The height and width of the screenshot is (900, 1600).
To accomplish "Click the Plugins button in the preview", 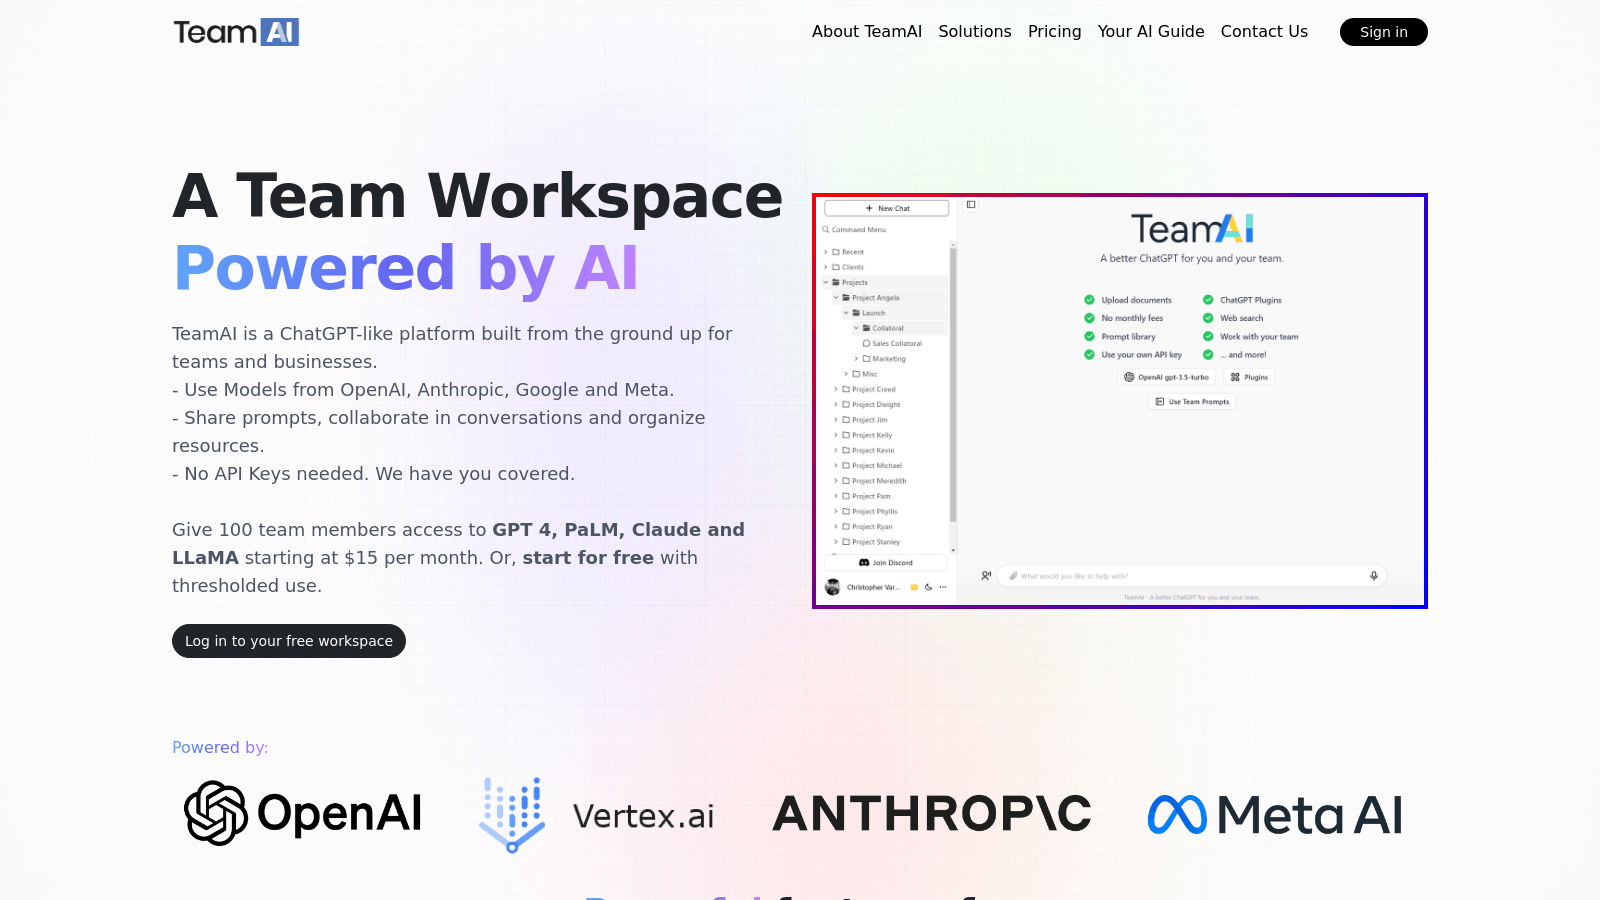I will point(1249,377).
